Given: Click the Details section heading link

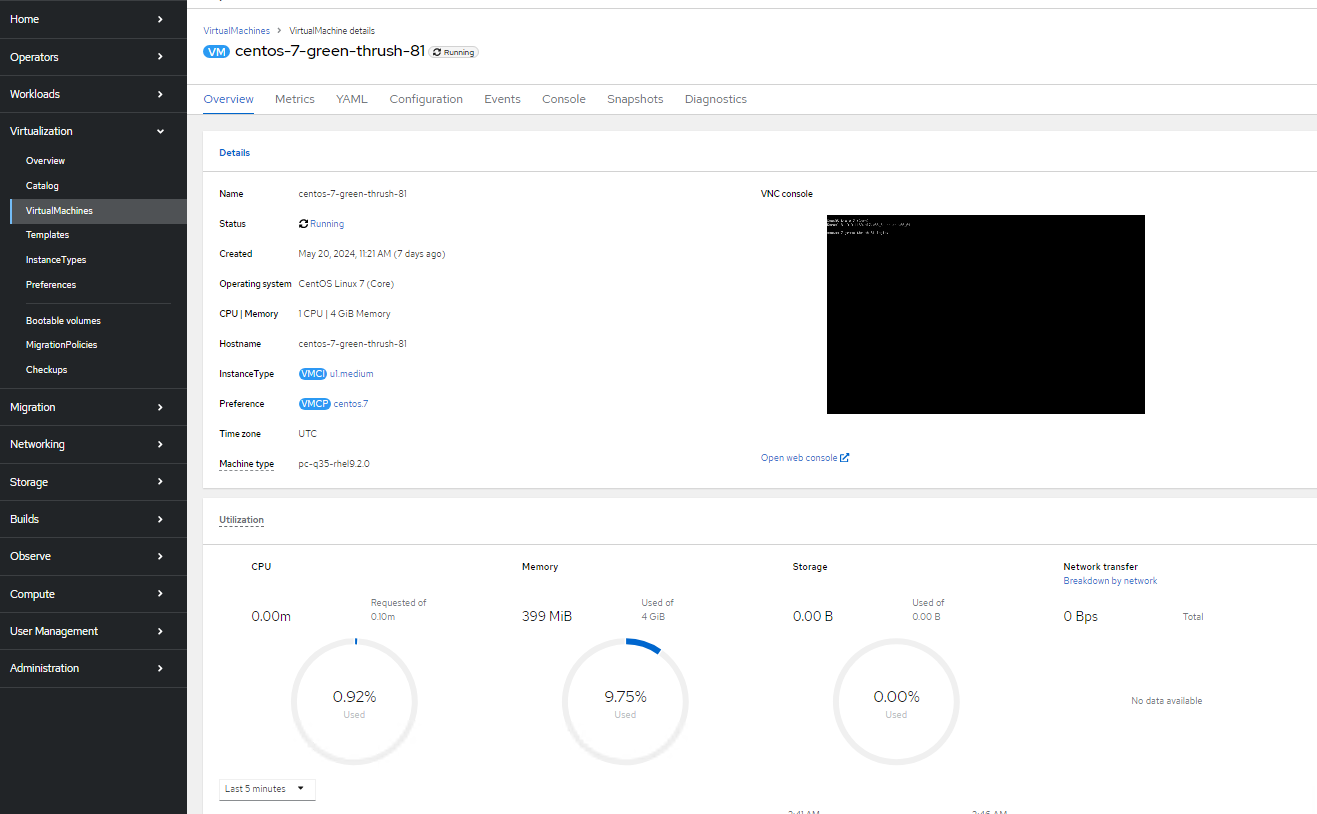Looking at the screenshot, I should [234, 153].
